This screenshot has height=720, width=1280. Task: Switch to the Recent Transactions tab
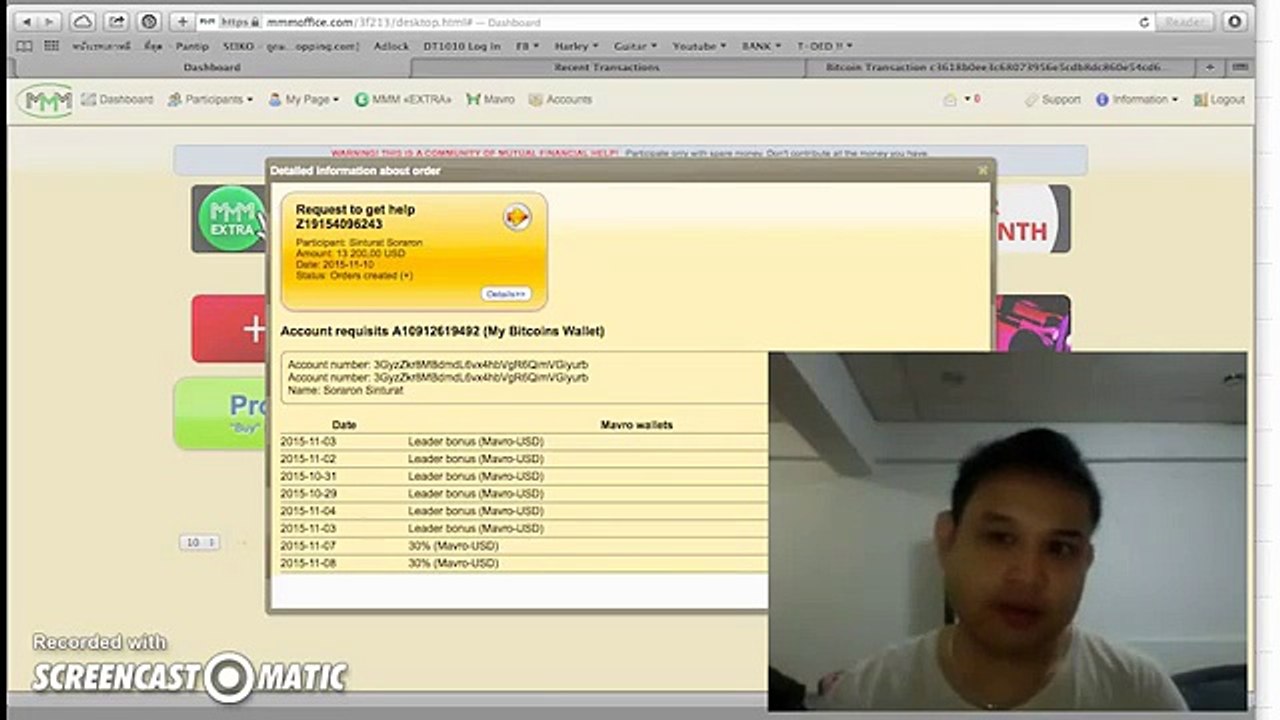coord(607,67)
